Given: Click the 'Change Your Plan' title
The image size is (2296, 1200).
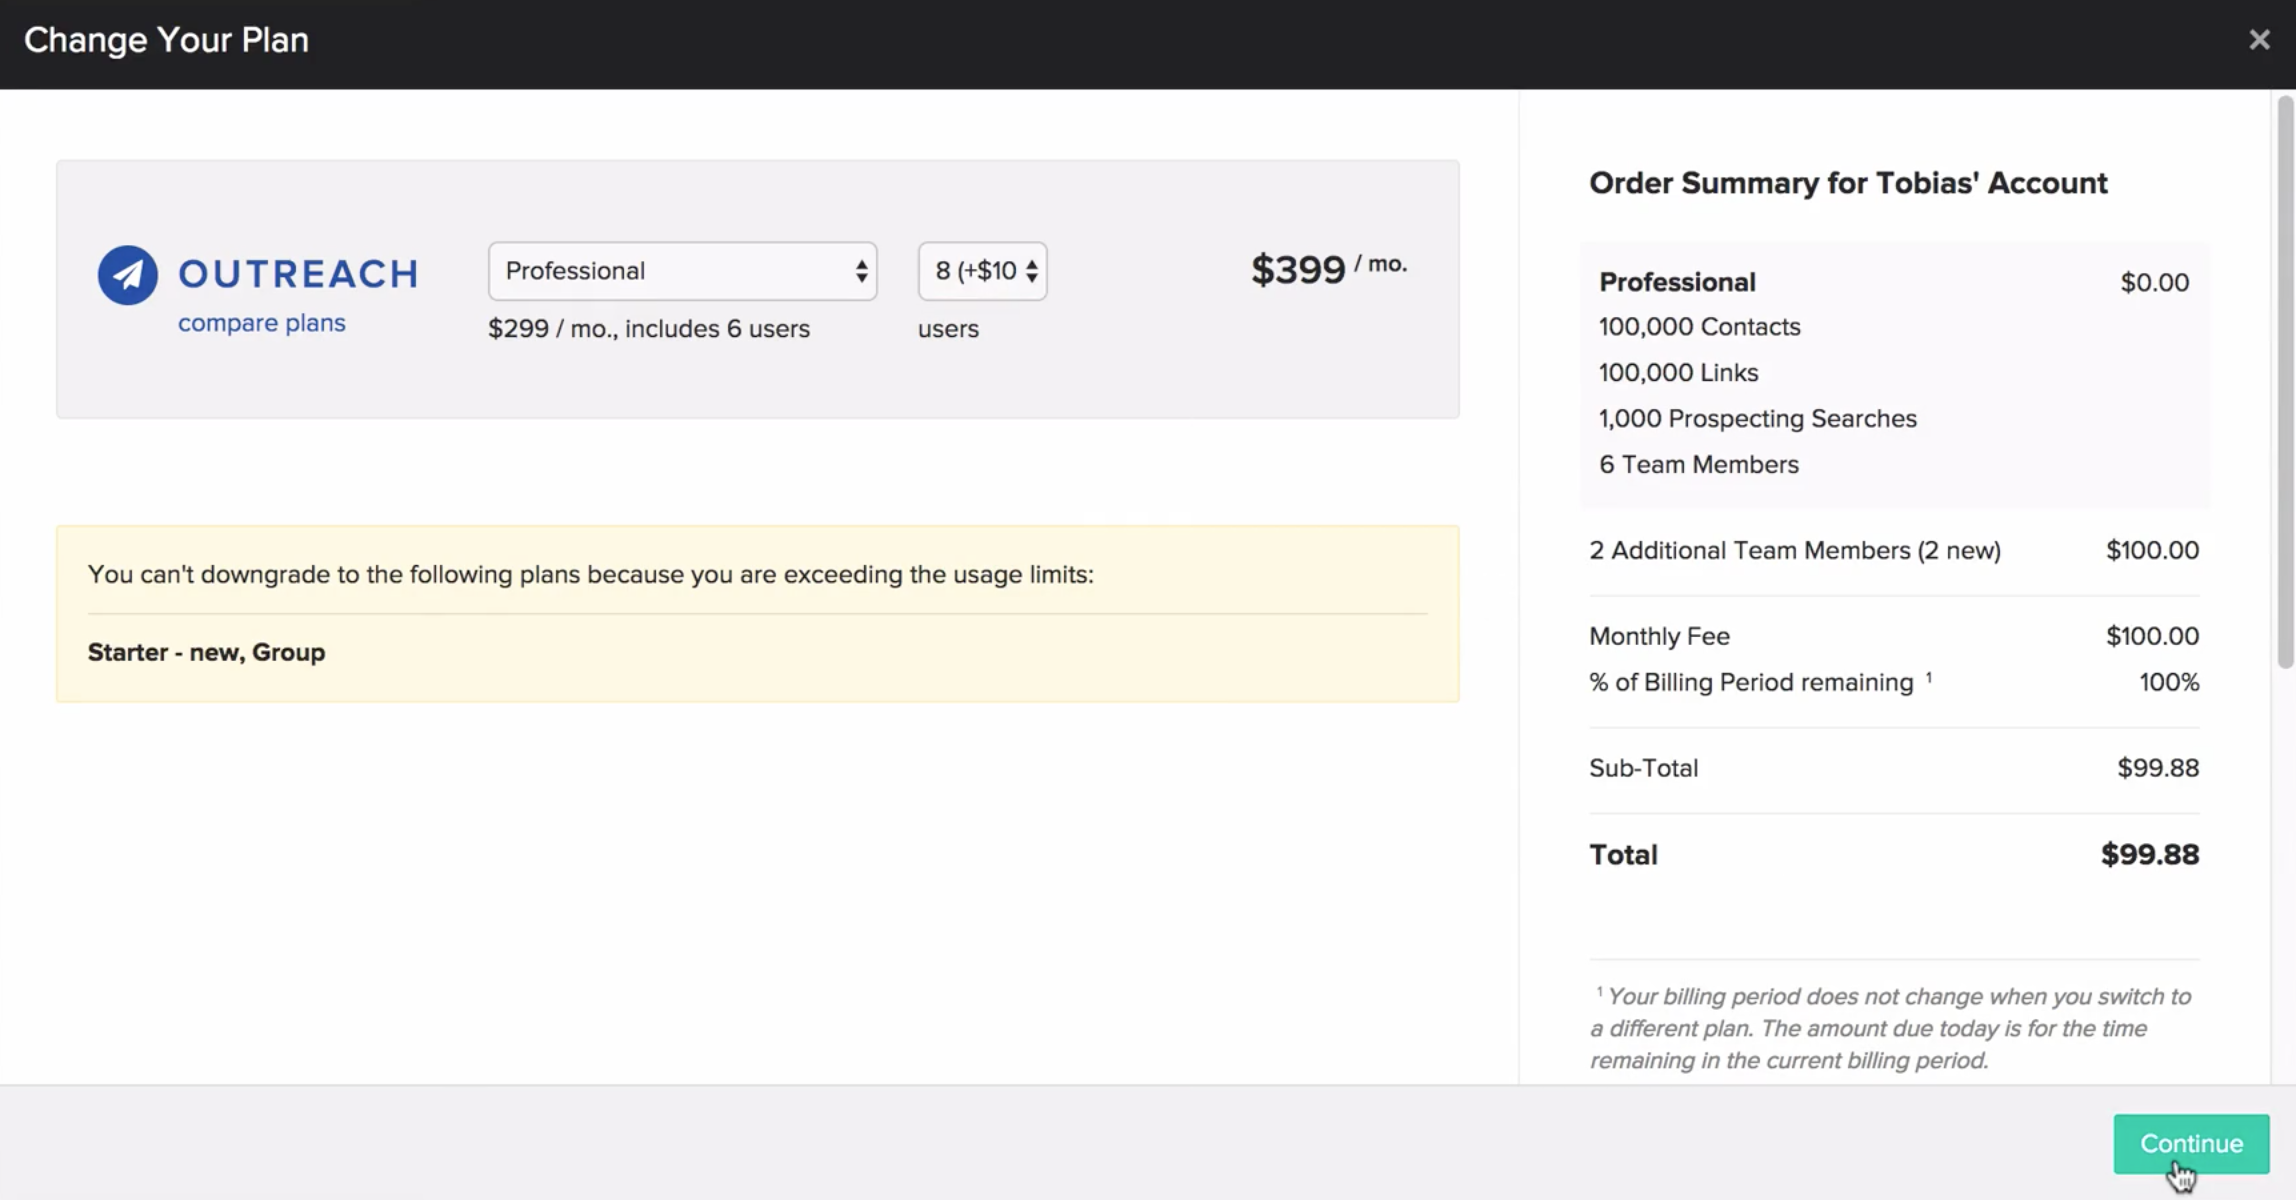Looking at the screenshot, I should click(166, 40).
